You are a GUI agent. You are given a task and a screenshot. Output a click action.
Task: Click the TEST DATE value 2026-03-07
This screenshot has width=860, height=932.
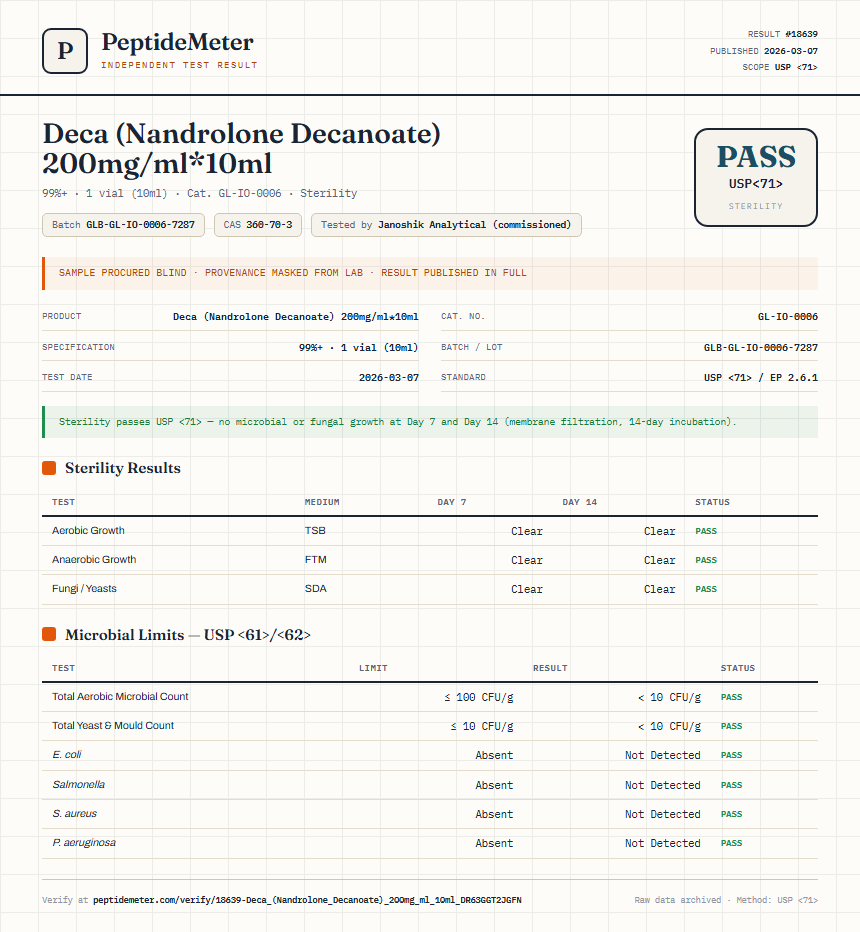389,377
